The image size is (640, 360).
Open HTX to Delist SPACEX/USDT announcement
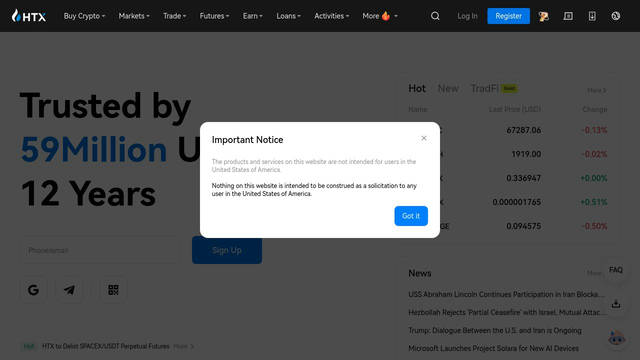[105, 346]
